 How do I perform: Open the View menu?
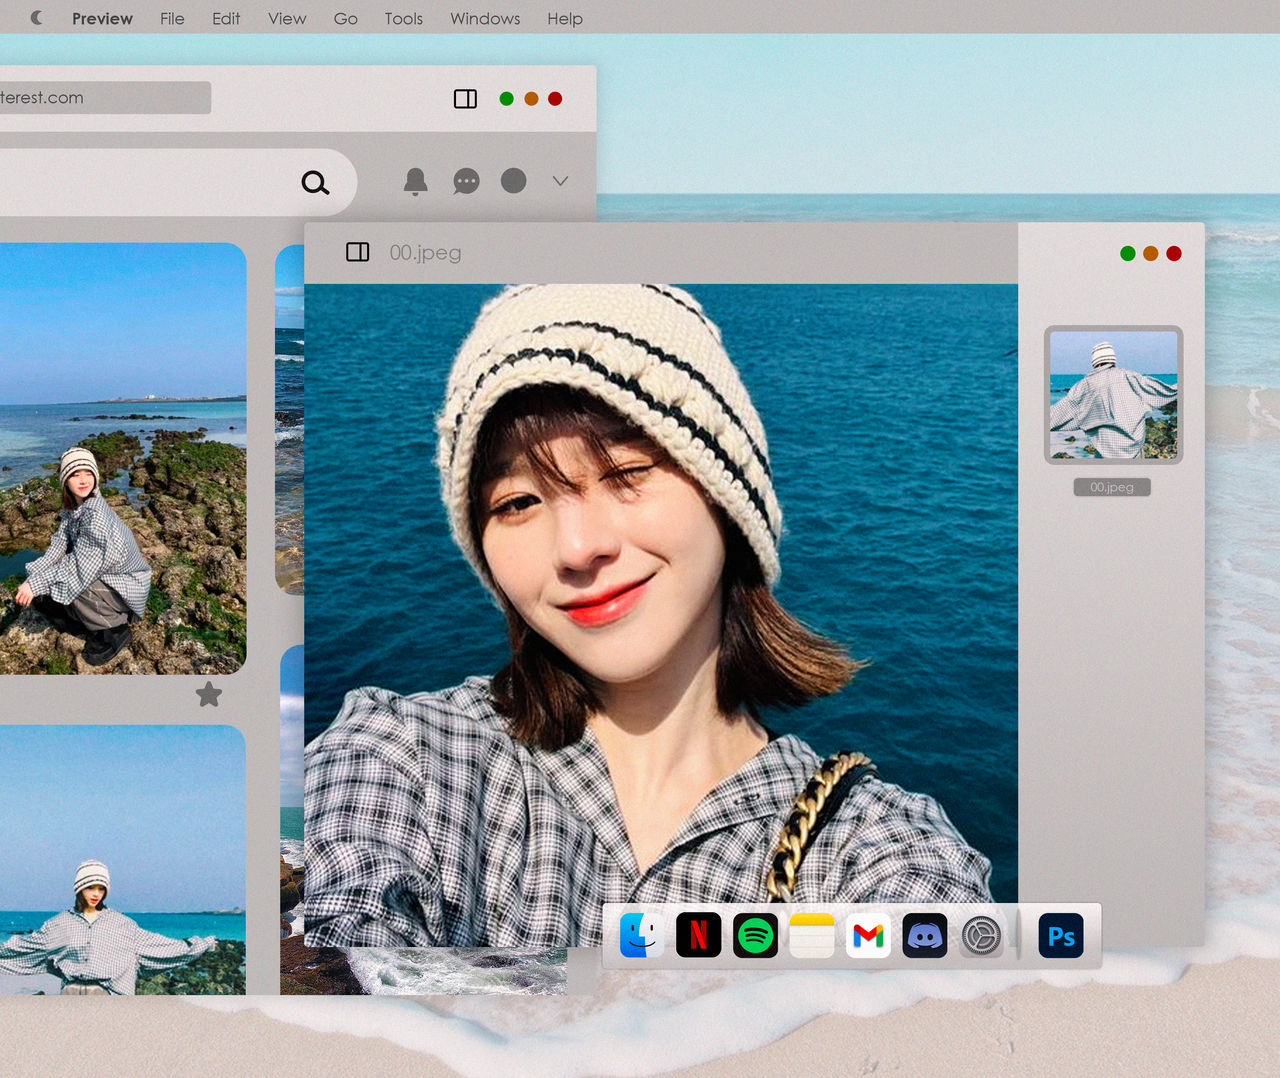[x=287, y=18]
